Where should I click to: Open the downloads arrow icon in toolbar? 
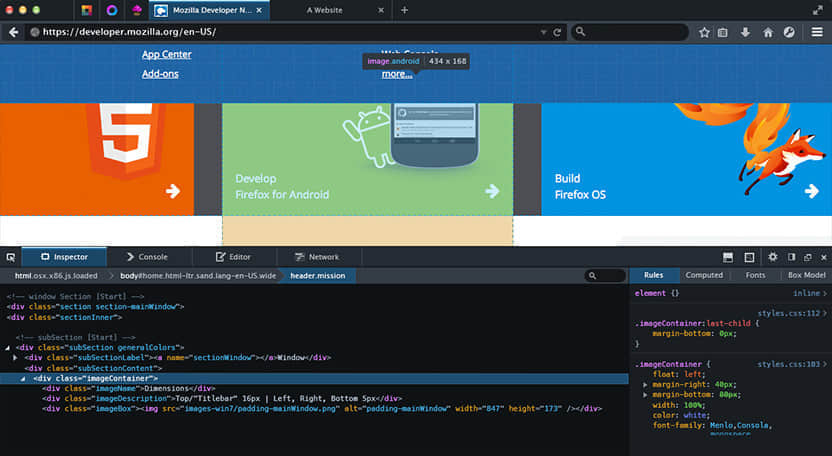pyautogui.click(x=746, y=32)
